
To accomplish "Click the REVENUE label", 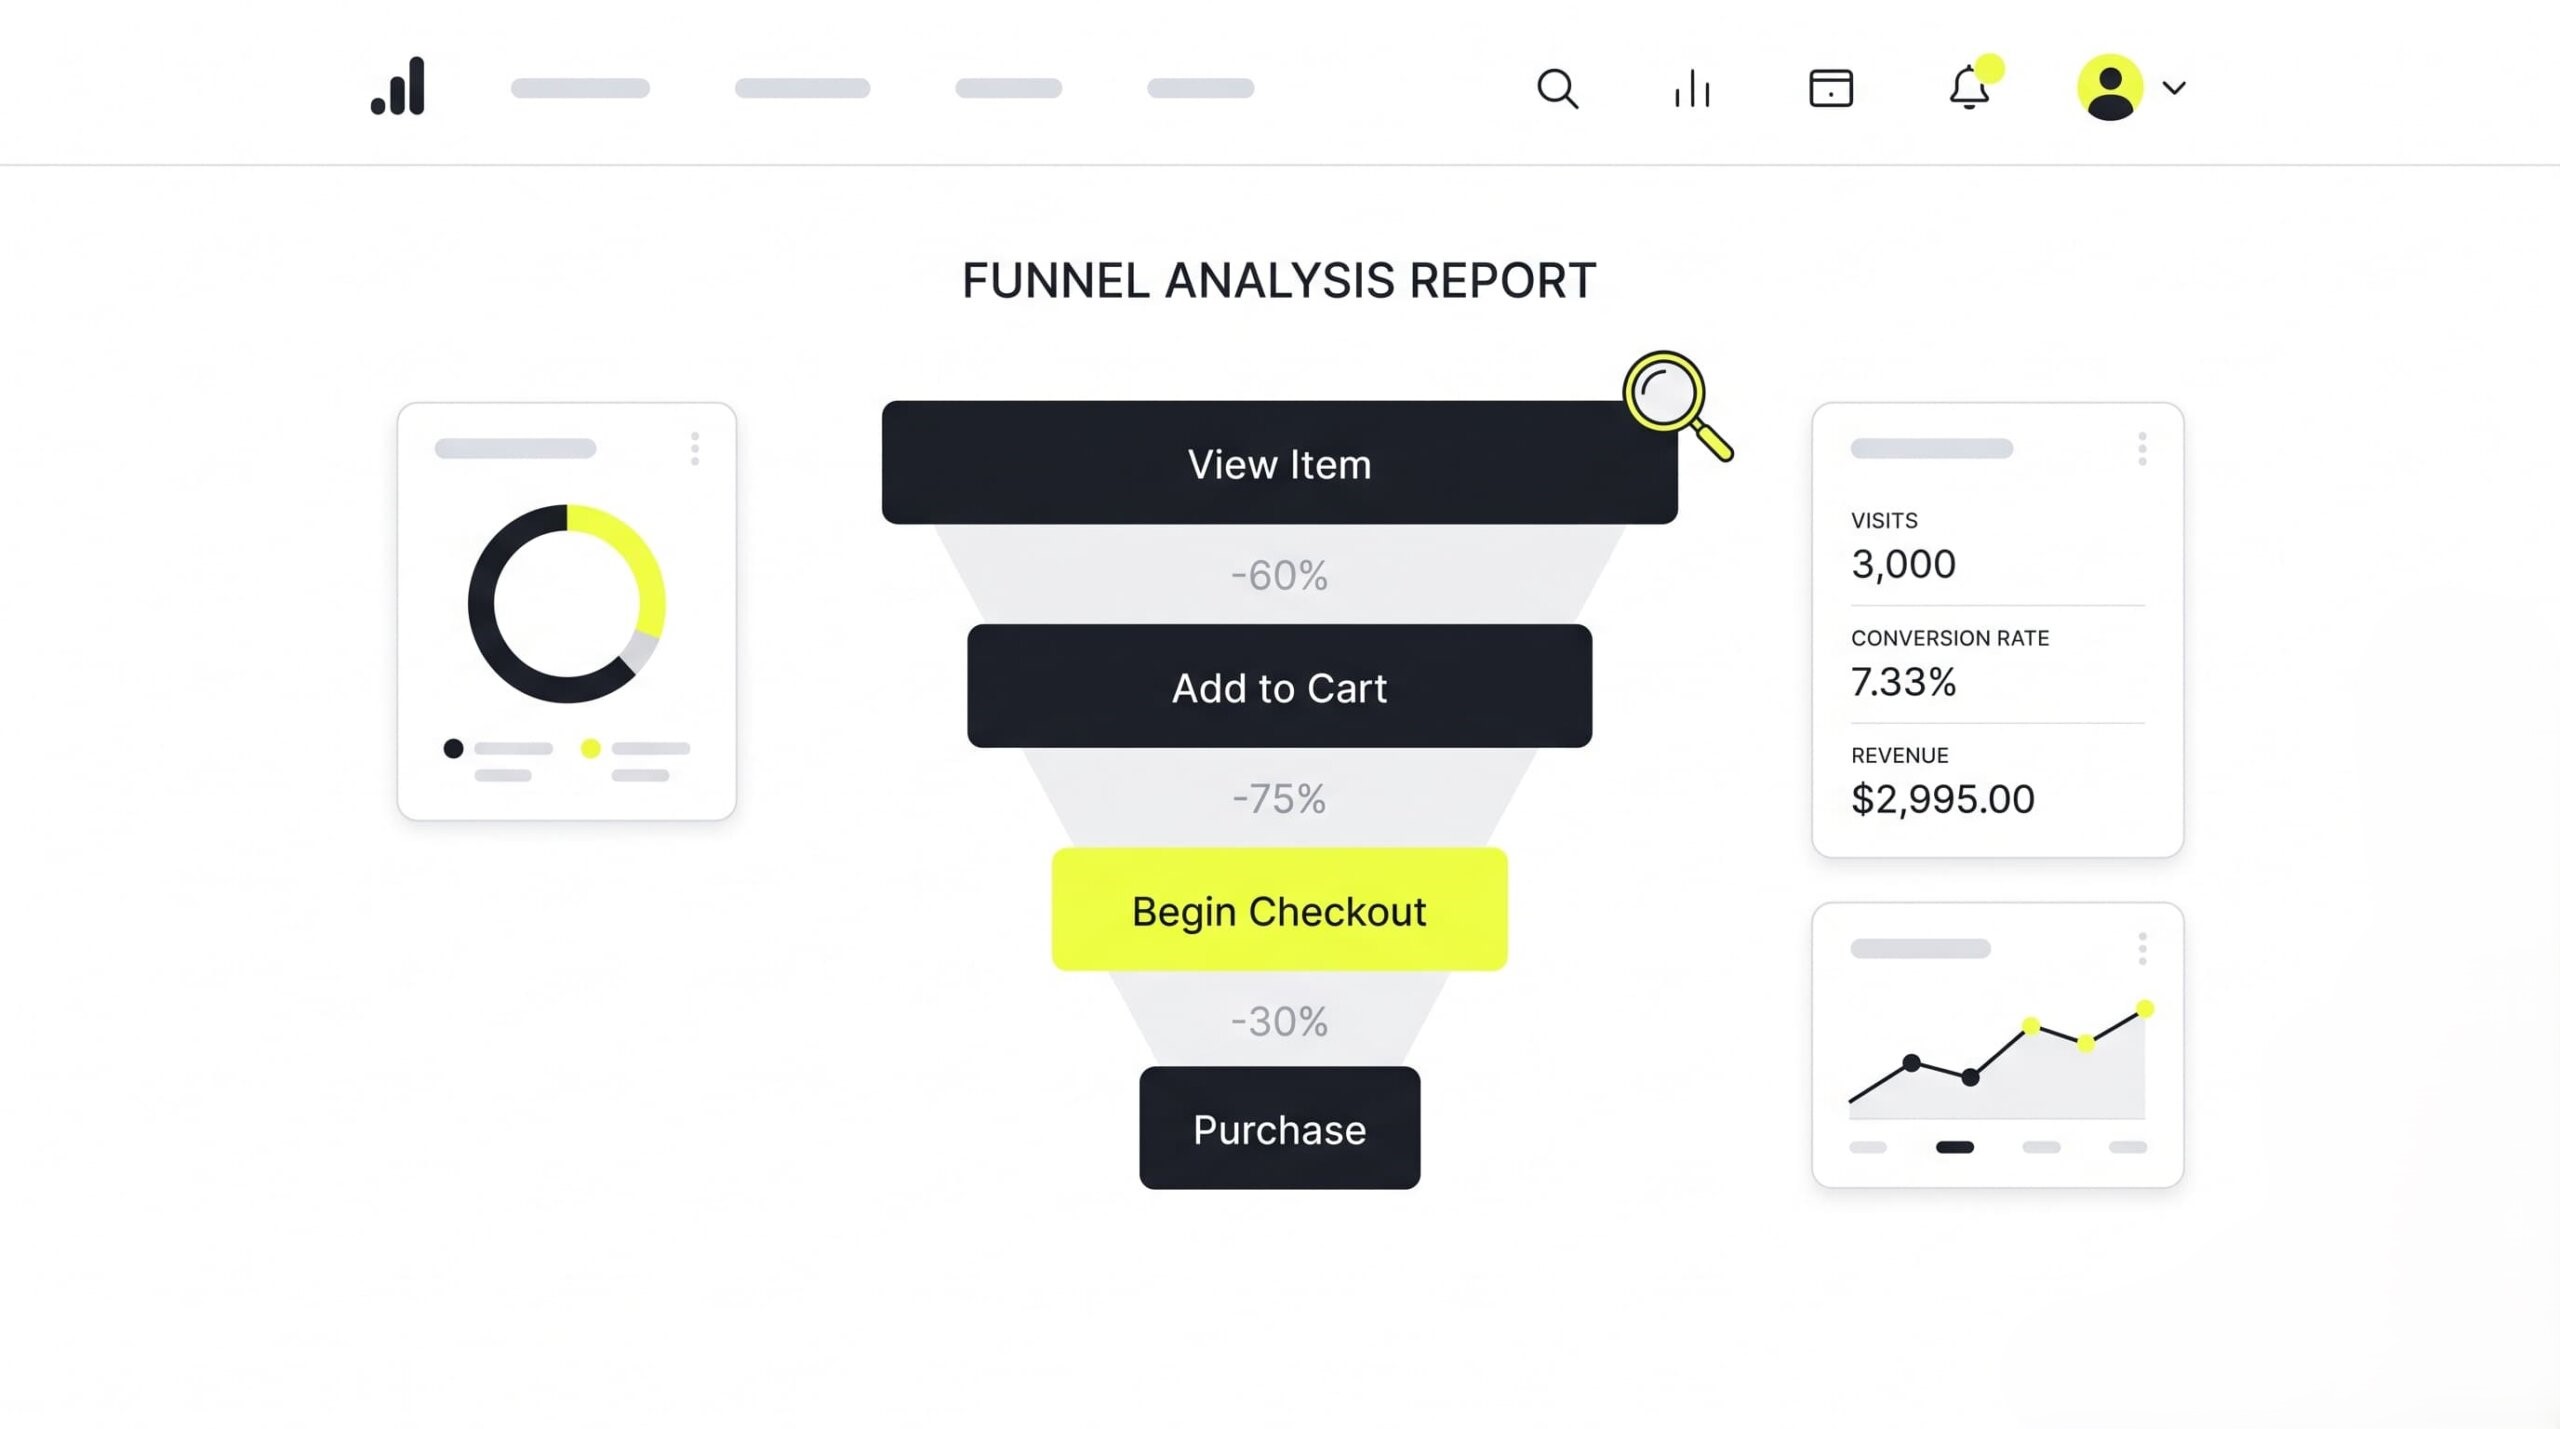I will coord(1899,756).
